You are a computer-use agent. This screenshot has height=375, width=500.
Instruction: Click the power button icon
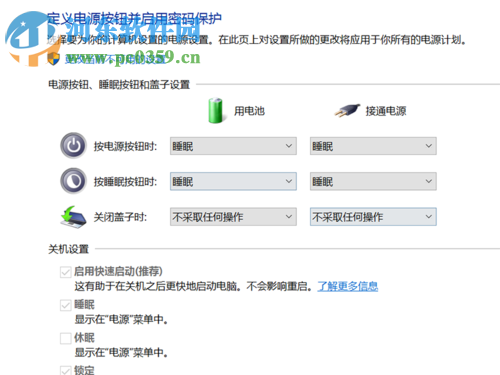[73, 146]
